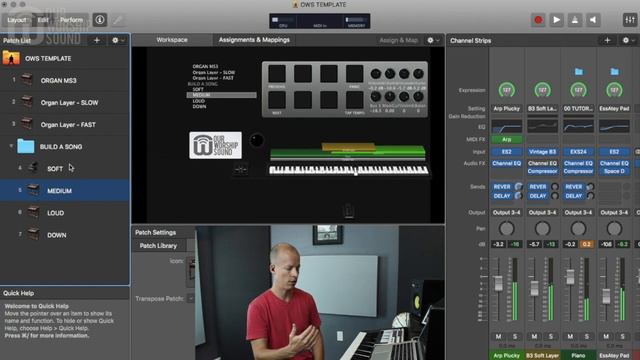Image resolution: width=640 pixels, height=360 pixels.
Task: Toggle the master mute speaker icon
Action: (593, 20)
